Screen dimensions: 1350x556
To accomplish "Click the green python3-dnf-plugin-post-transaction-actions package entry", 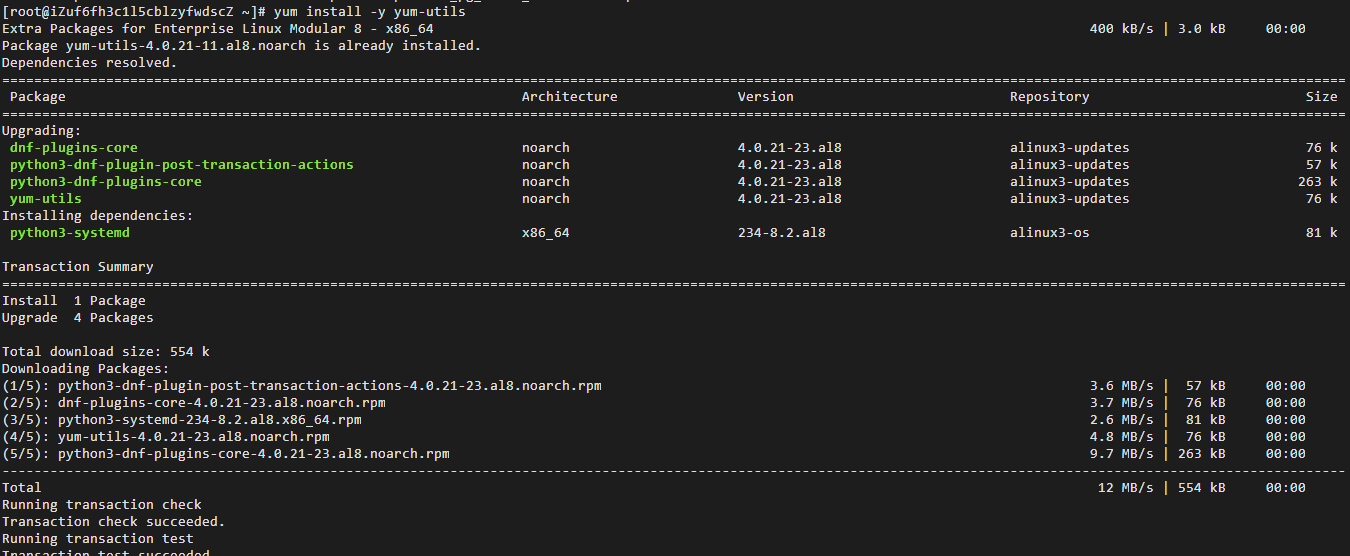I will (181, 165).
